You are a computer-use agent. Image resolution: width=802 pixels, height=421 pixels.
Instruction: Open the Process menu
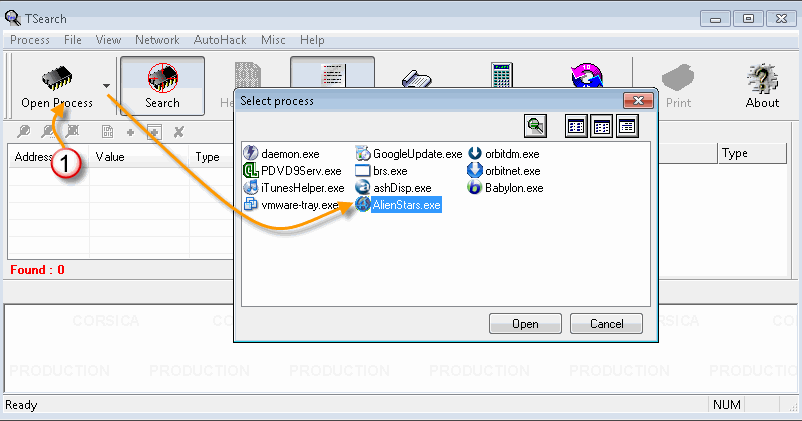(x=30, y=40)
